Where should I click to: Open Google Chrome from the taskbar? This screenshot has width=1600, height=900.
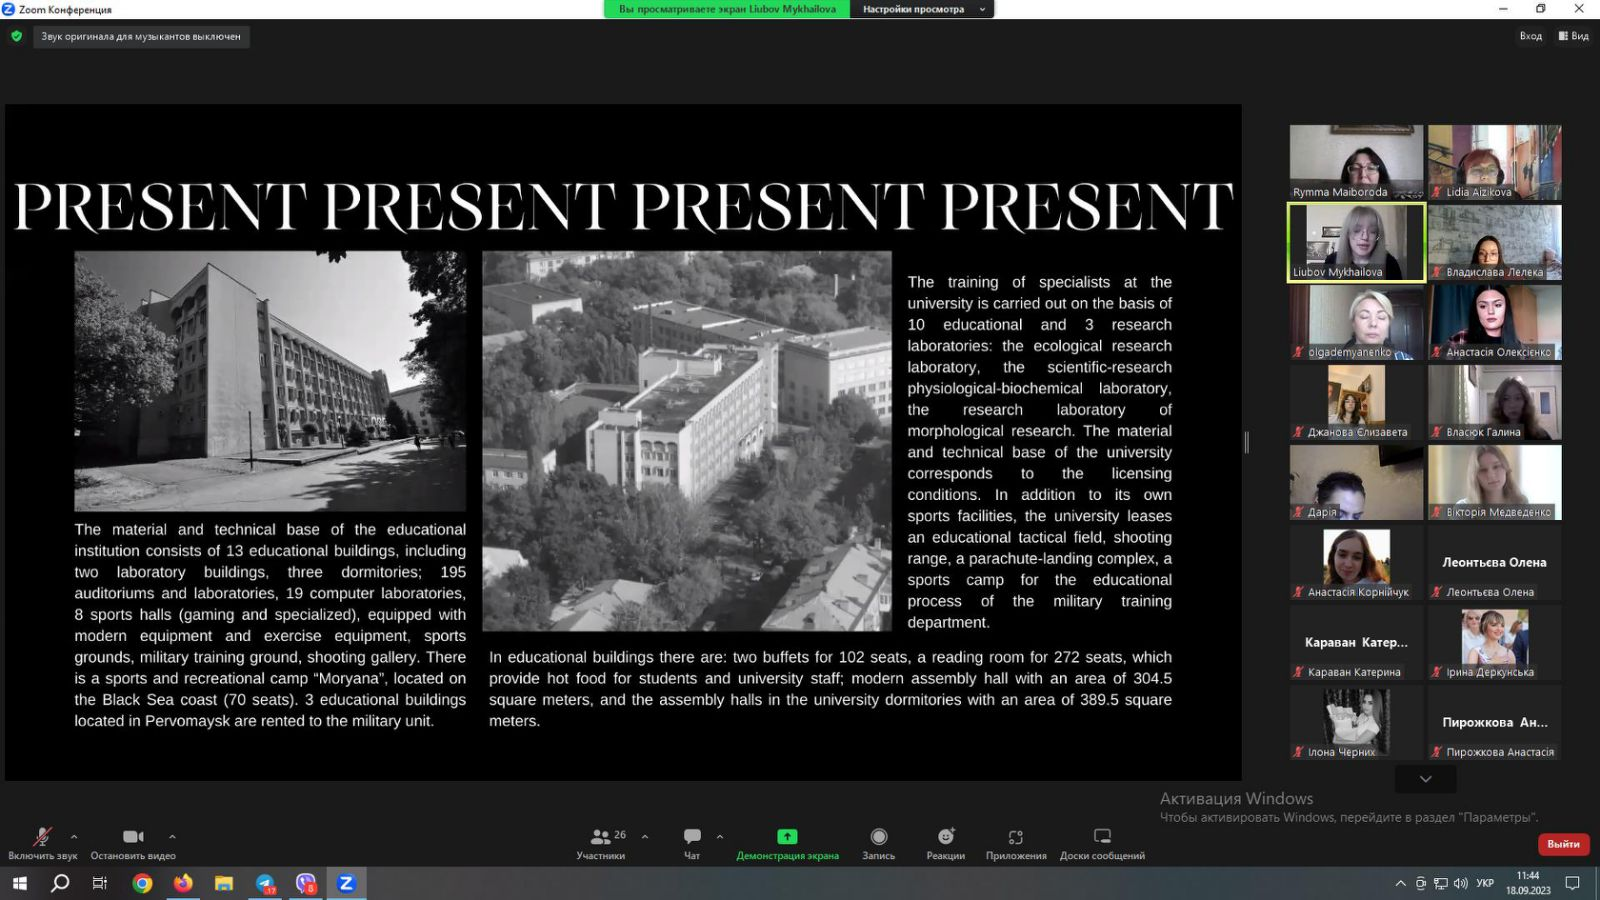tap(142, 883)
